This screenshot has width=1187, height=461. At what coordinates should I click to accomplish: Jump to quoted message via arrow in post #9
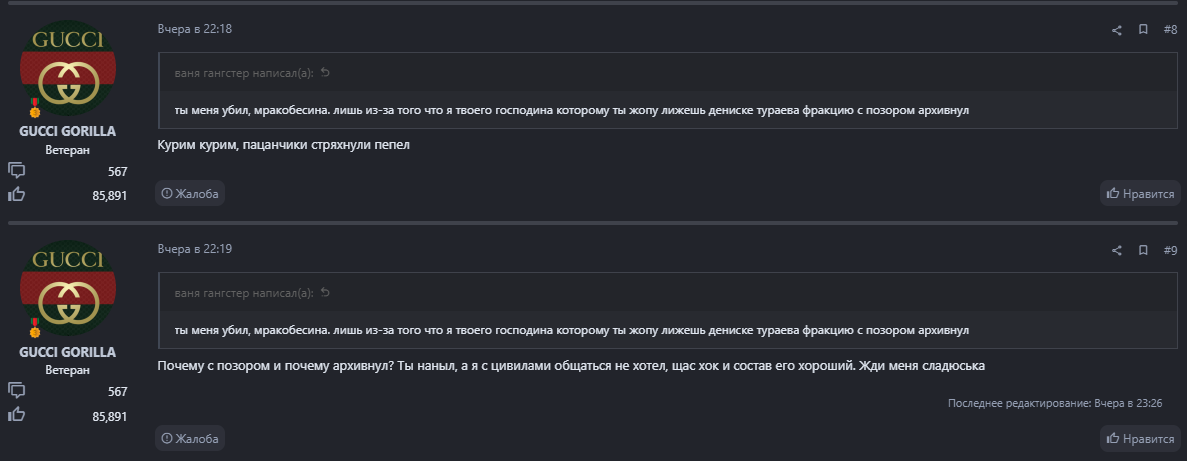click(x=325, y=293)
